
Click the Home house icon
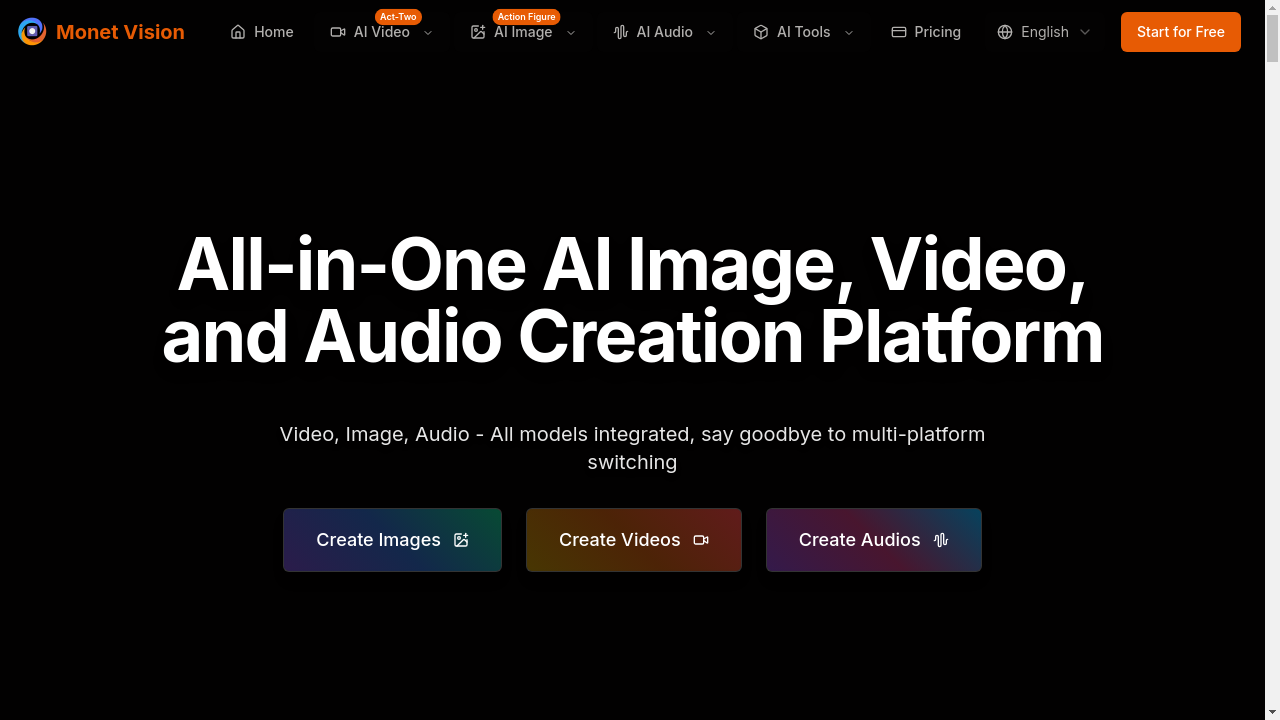click(x=238, y=32)
